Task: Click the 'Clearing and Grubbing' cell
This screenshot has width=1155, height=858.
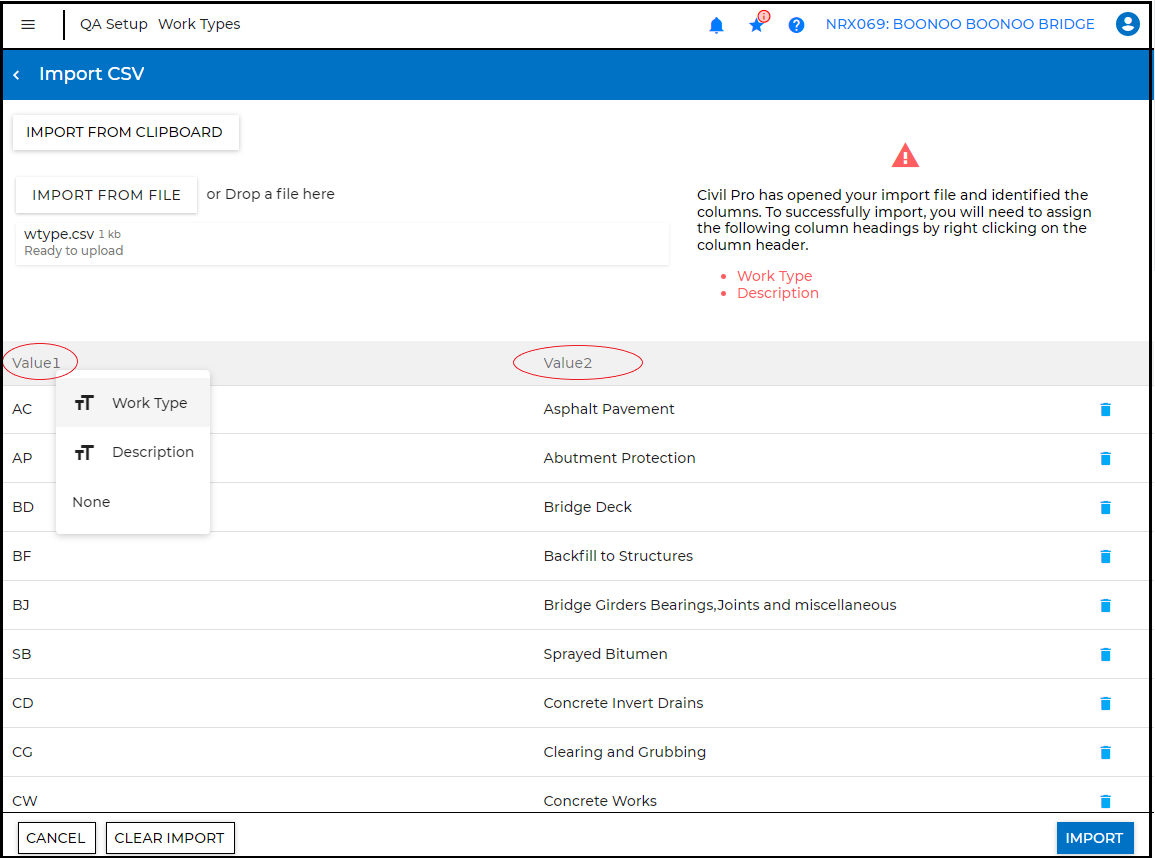Action: coord(625,752)
